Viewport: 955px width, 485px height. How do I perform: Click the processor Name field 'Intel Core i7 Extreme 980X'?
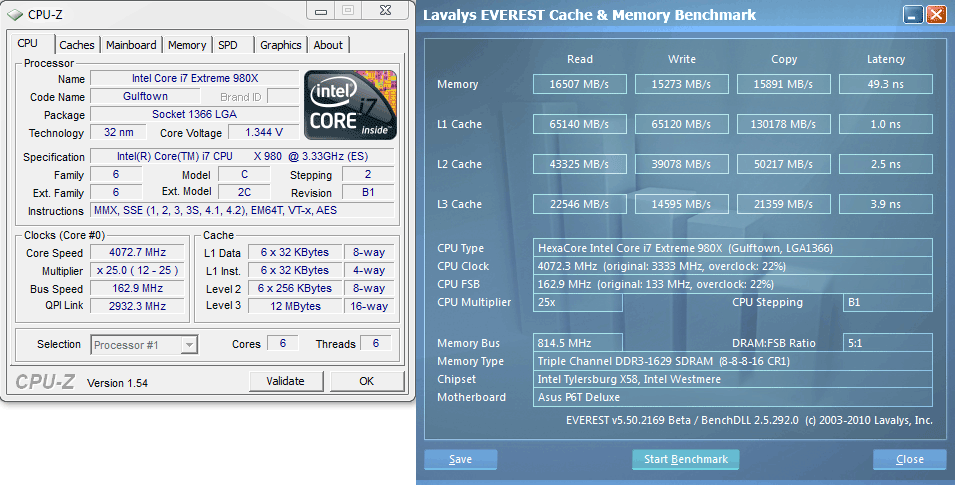tap(195, 79)
